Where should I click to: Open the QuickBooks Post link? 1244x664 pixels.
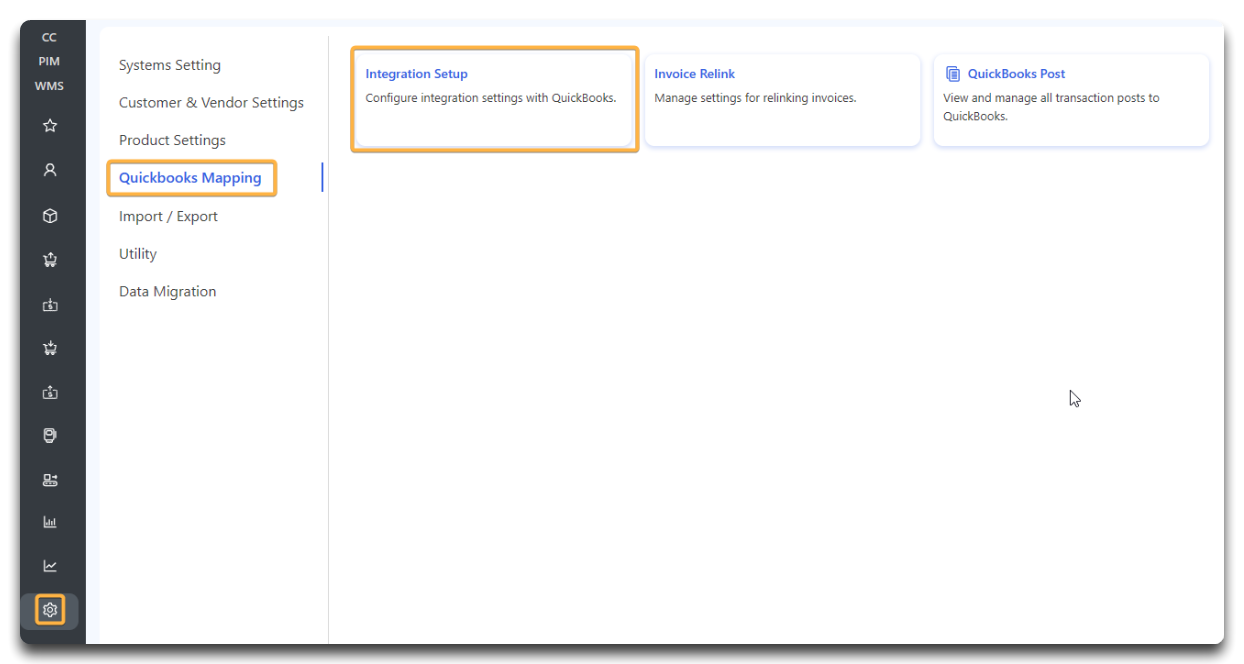(x=1016, y=74)
